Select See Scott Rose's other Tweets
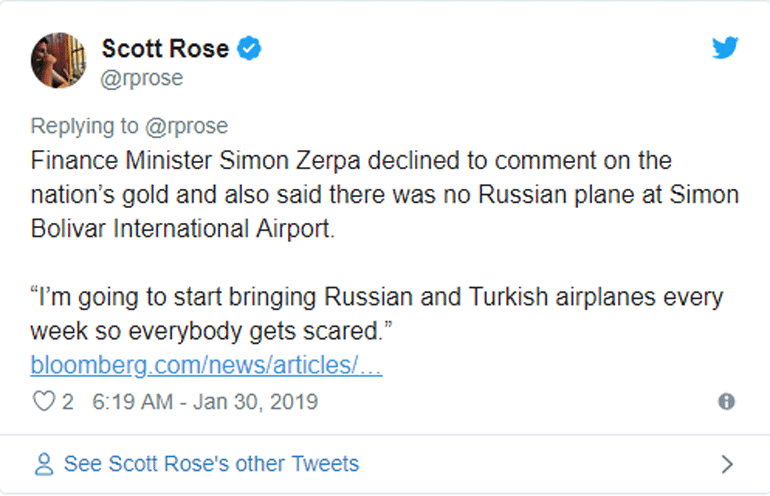 click(211, 464)
